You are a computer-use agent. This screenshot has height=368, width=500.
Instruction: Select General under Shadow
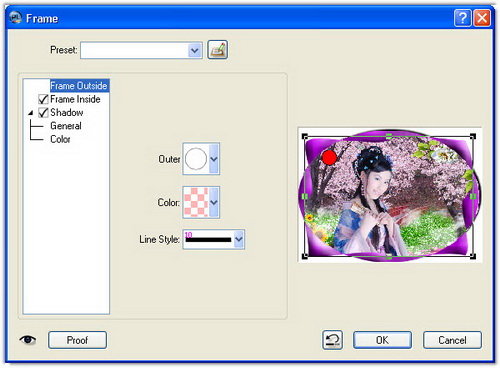[66, 126]
